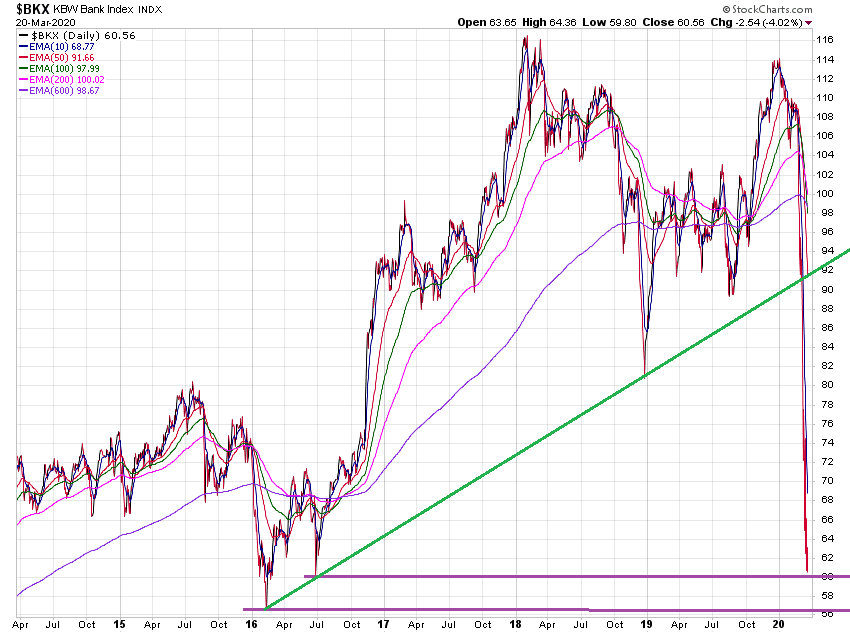Click the 86 price axis label
Image resolution: width=850 pixels, height=633 pixels.
tap(827, 327)
